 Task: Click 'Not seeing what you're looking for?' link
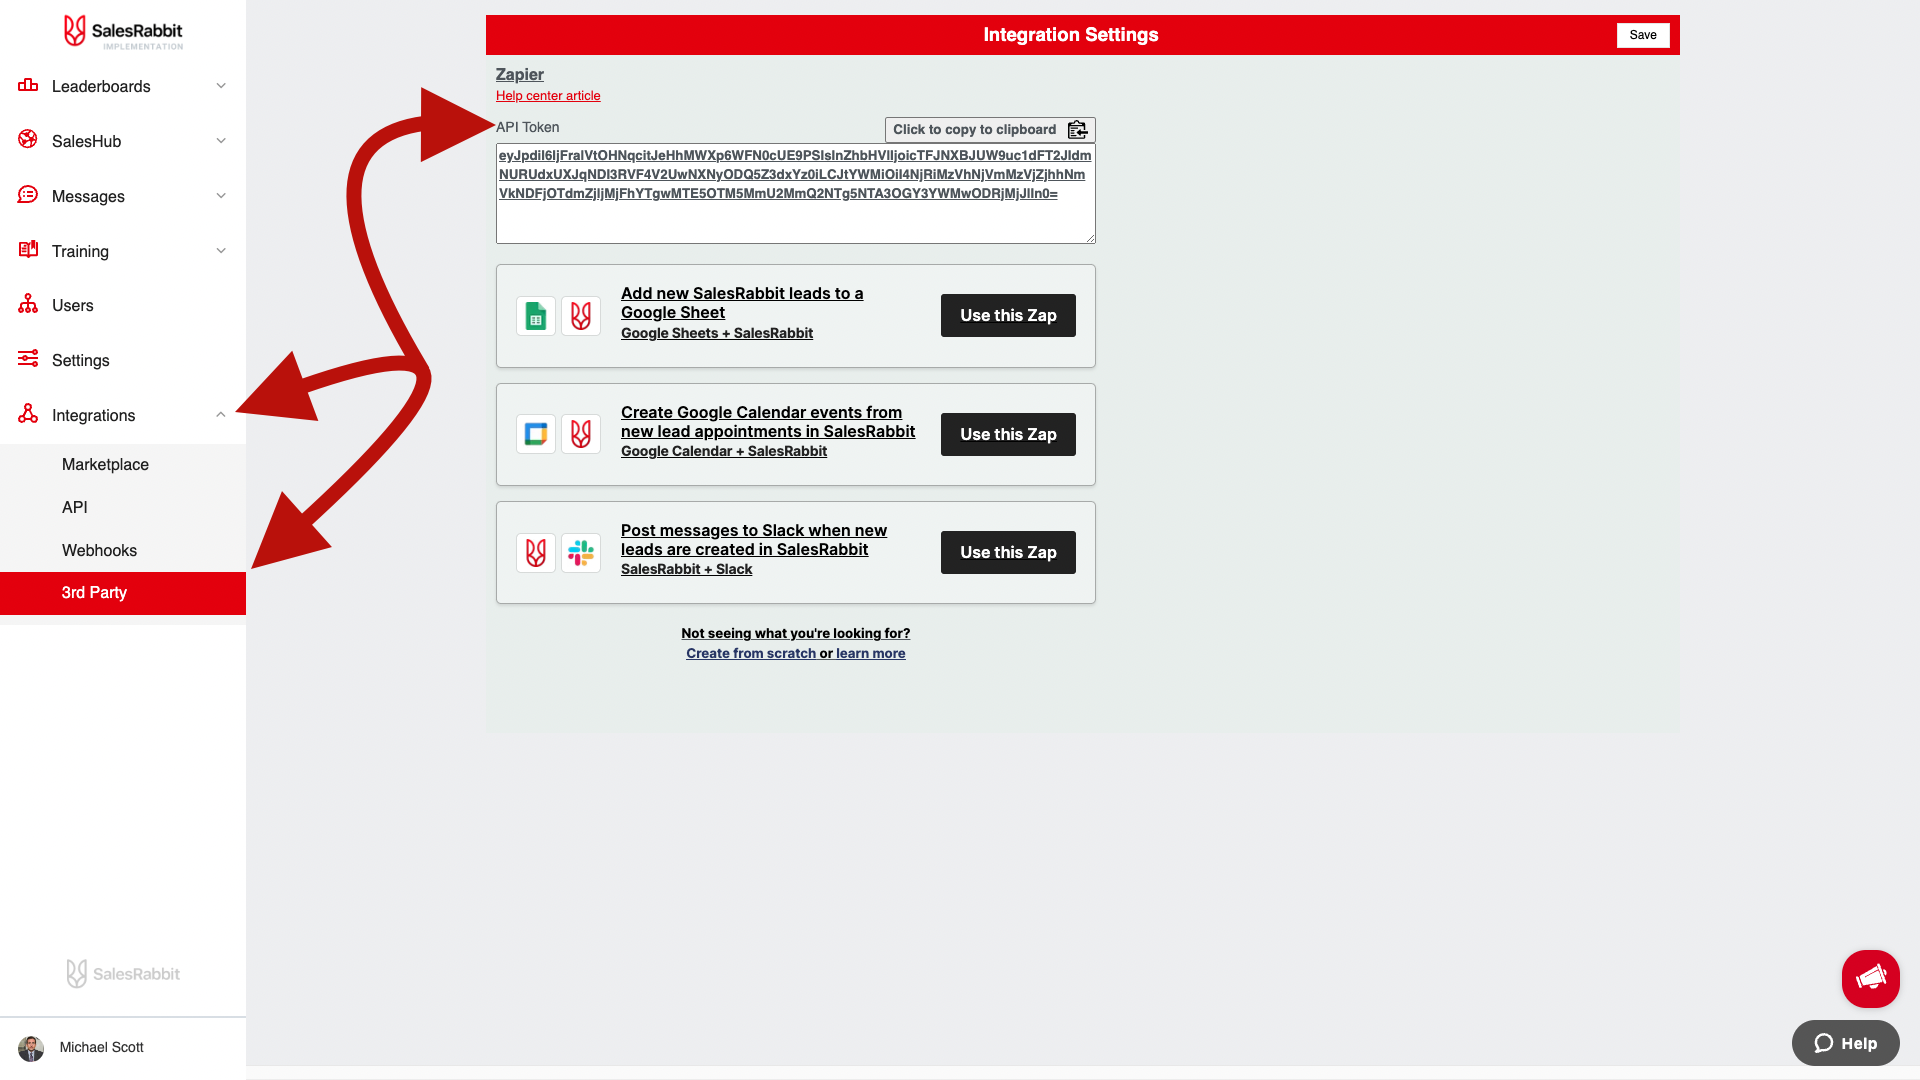pyautogui.click(x=796, y=633)
